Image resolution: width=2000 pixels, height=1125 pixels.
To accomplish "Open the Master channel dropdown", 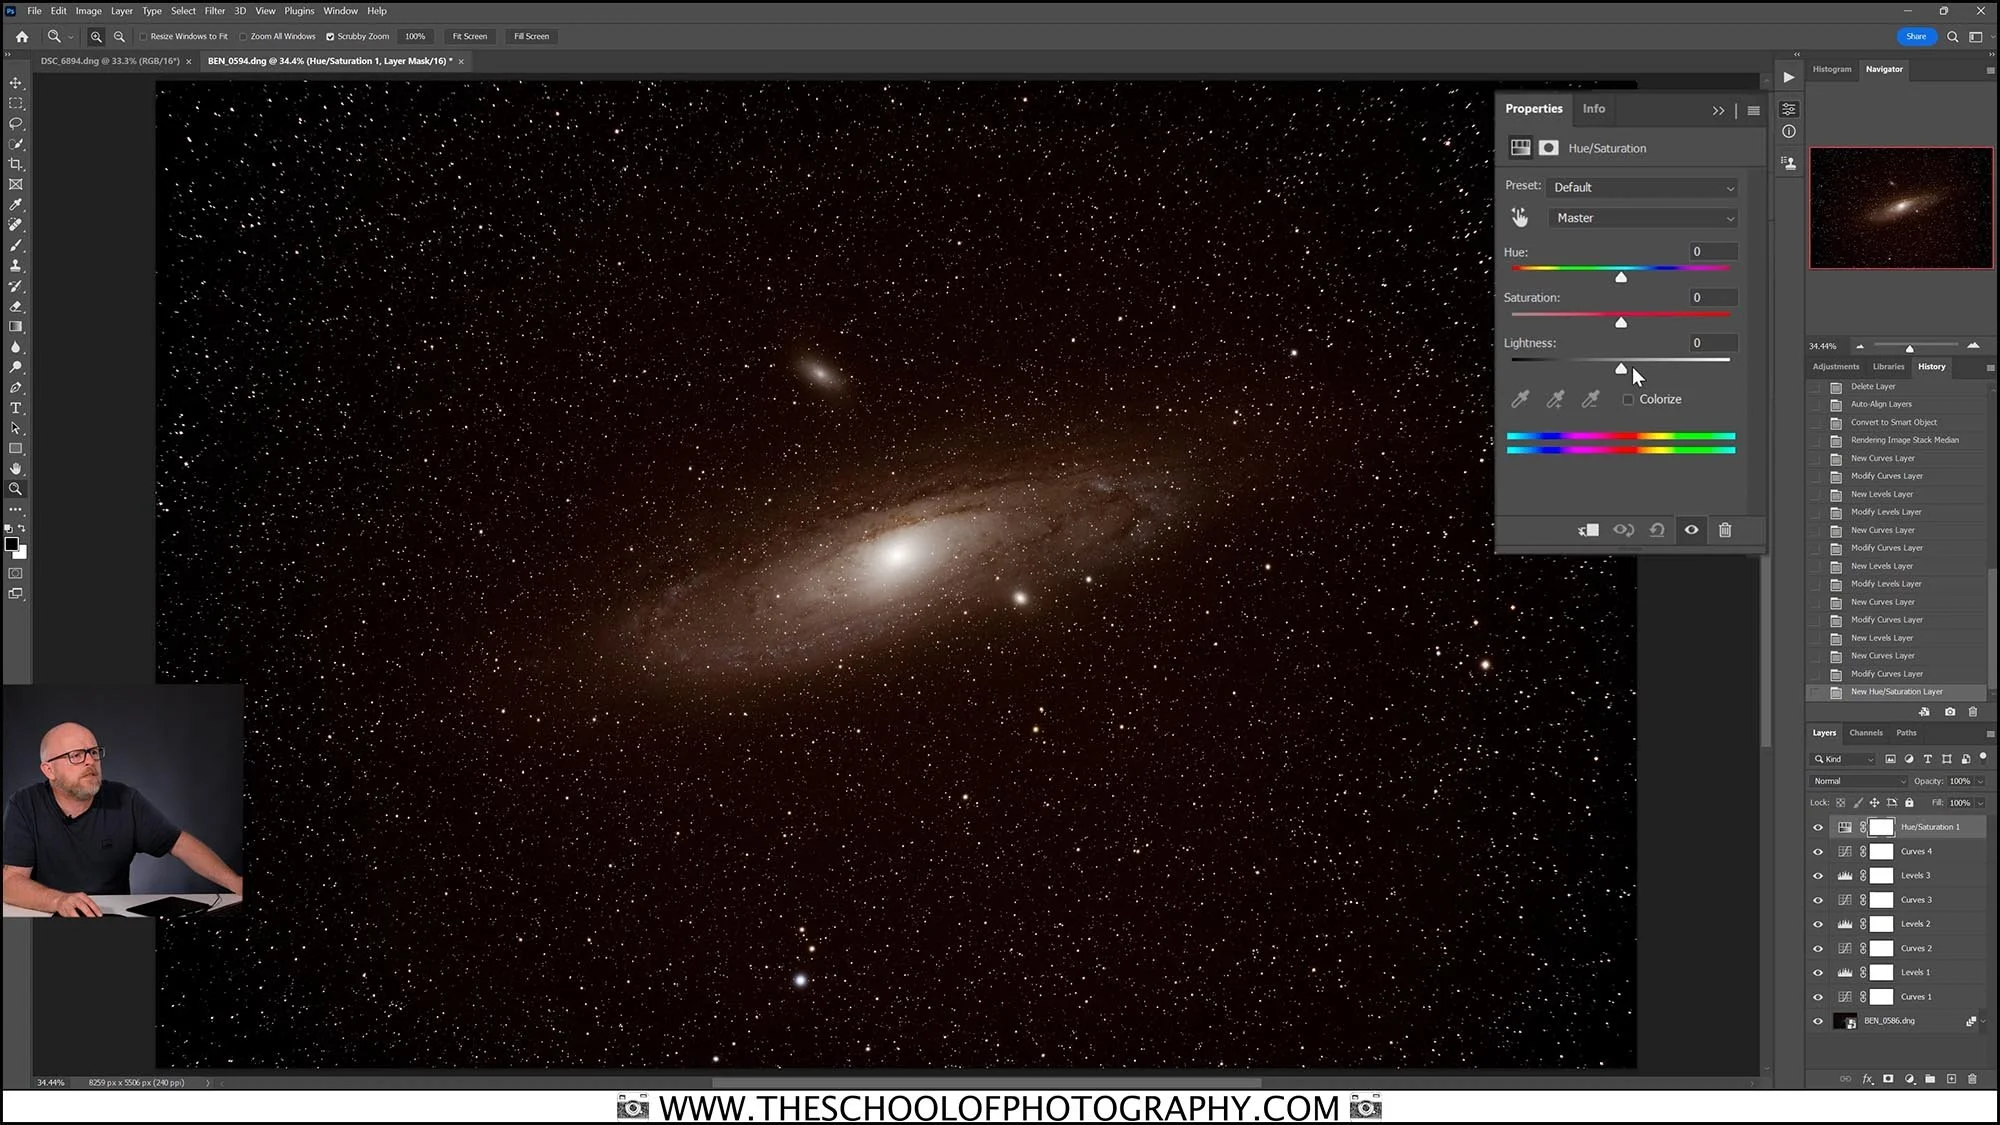I will pyautogui.click(x=1643, y=218).
